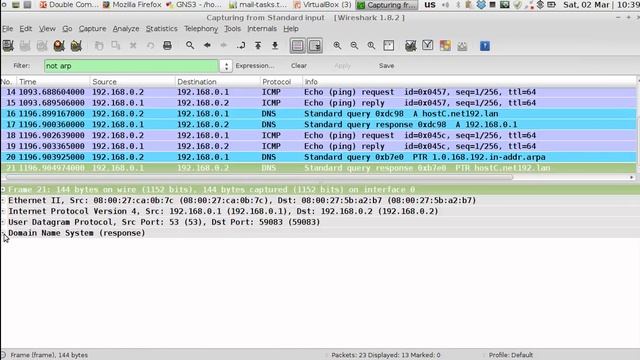This screenshot has height=360, width=640.
Task: Switch to Mozilla Firefox in taskbar
Action: (x=131, y=5)
